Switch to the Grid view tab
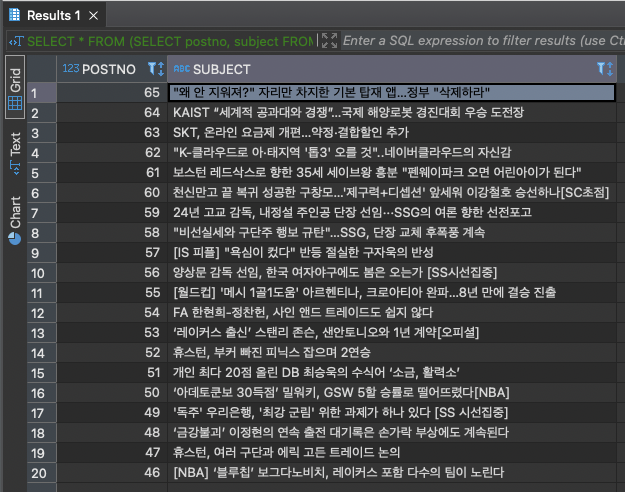The width and height of the screenshot is (625, 492). 15,87
